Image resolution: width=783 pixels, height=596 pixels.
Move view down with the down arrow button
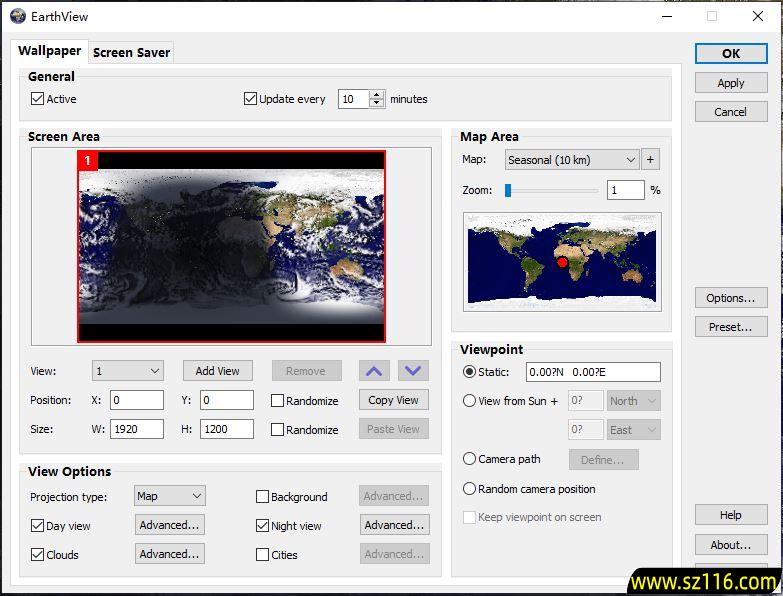pyautogui.click(x=413, y=371)
